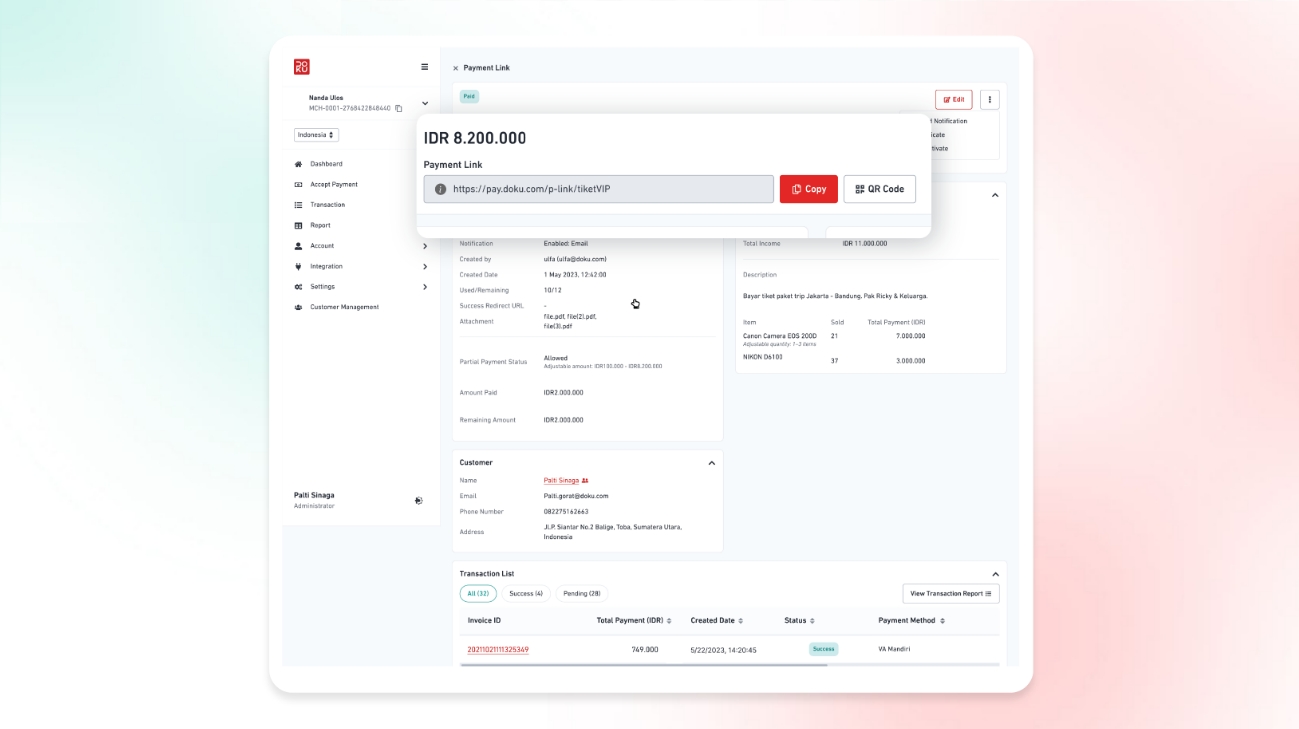Click the info icon in the payment link field
Screen dimensions: 1299x729
coord(440,189)
